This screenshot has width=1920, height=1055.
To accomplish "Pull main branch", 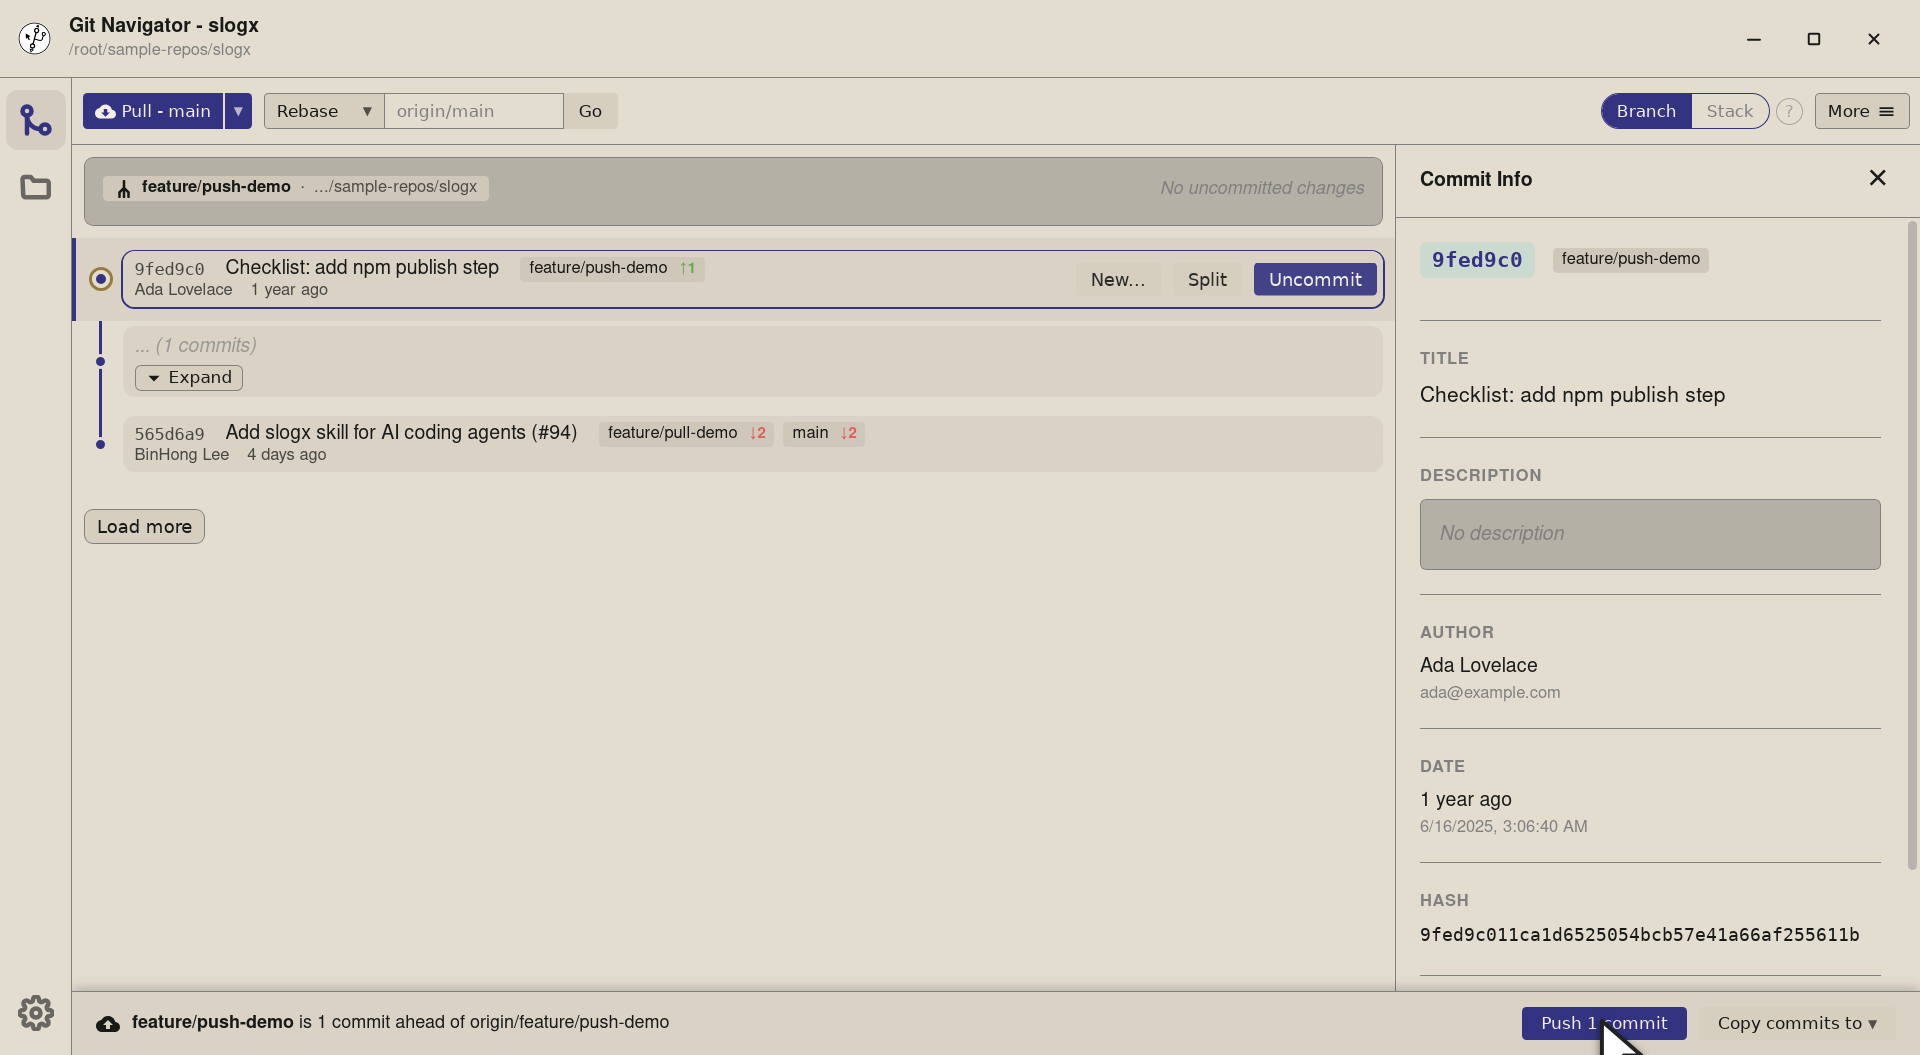I will click(153, 111).
